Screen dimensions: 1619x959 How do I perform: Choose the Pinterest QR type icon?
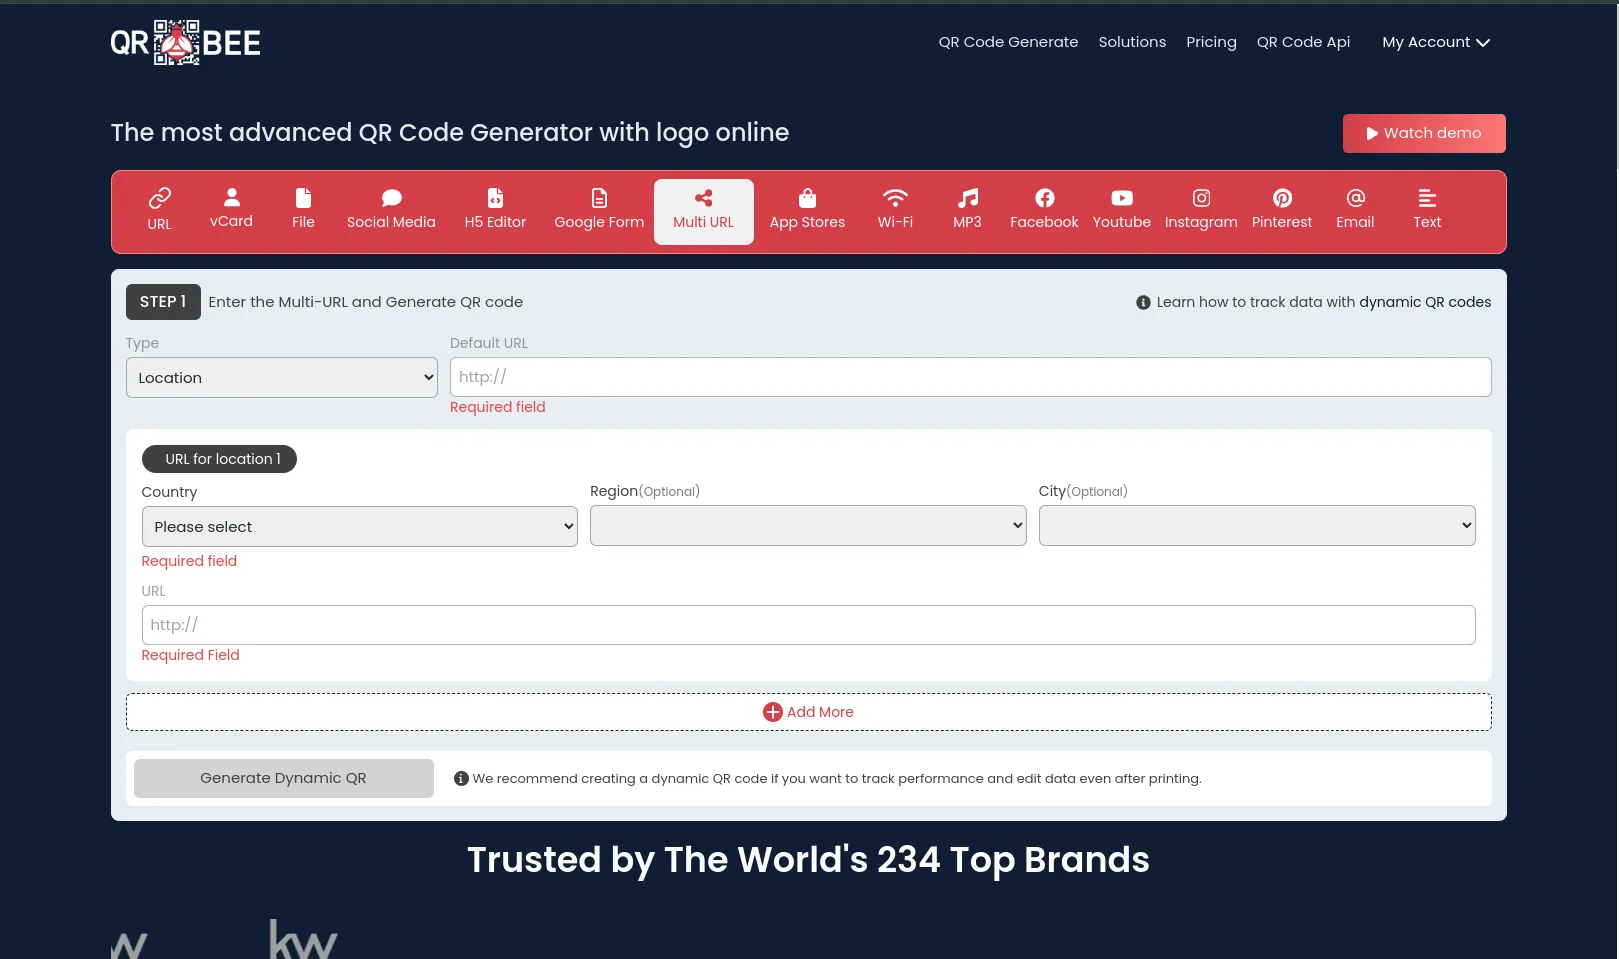[1281, 198]
